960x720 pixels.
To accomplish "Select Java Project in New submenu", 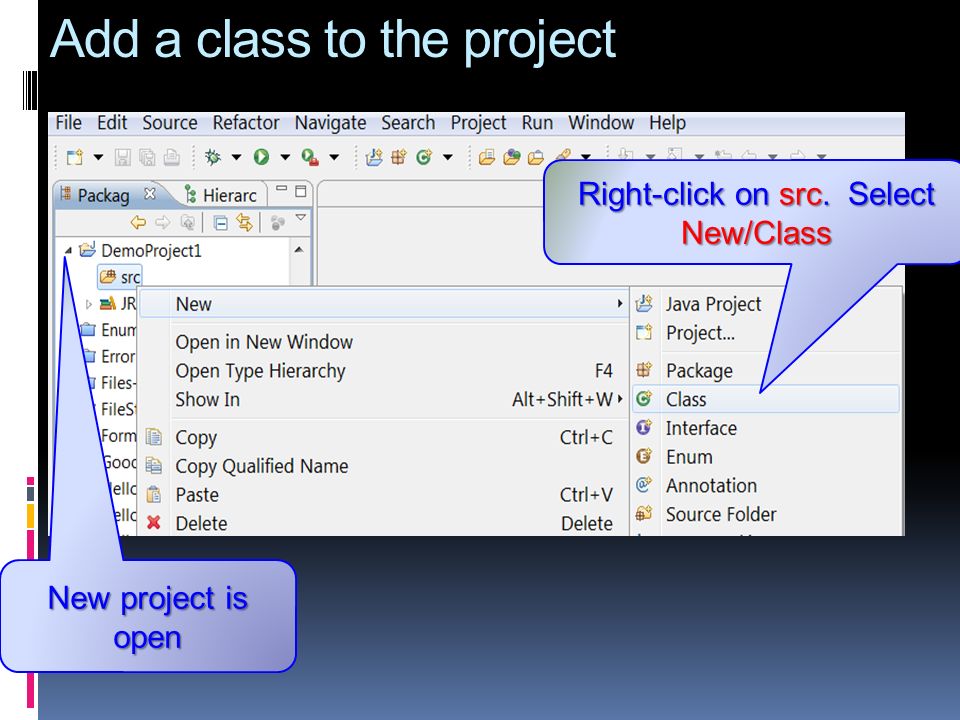I will [766, 304].
